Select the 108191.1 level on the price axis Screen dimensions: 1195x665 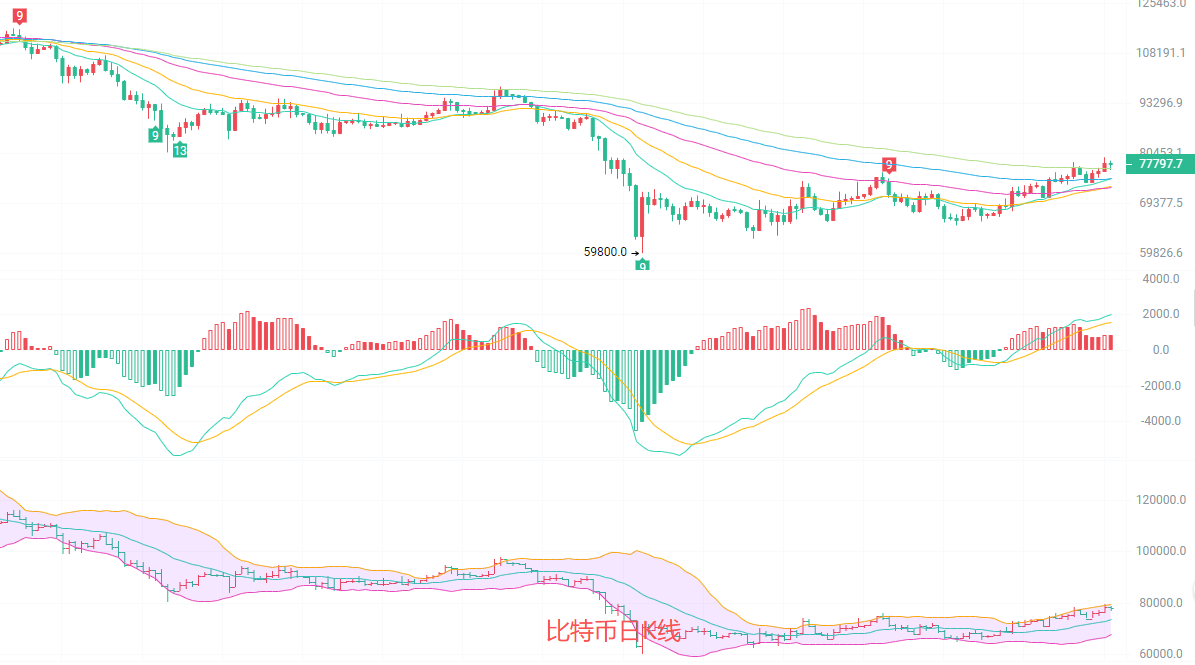[x=1160, y=52]
